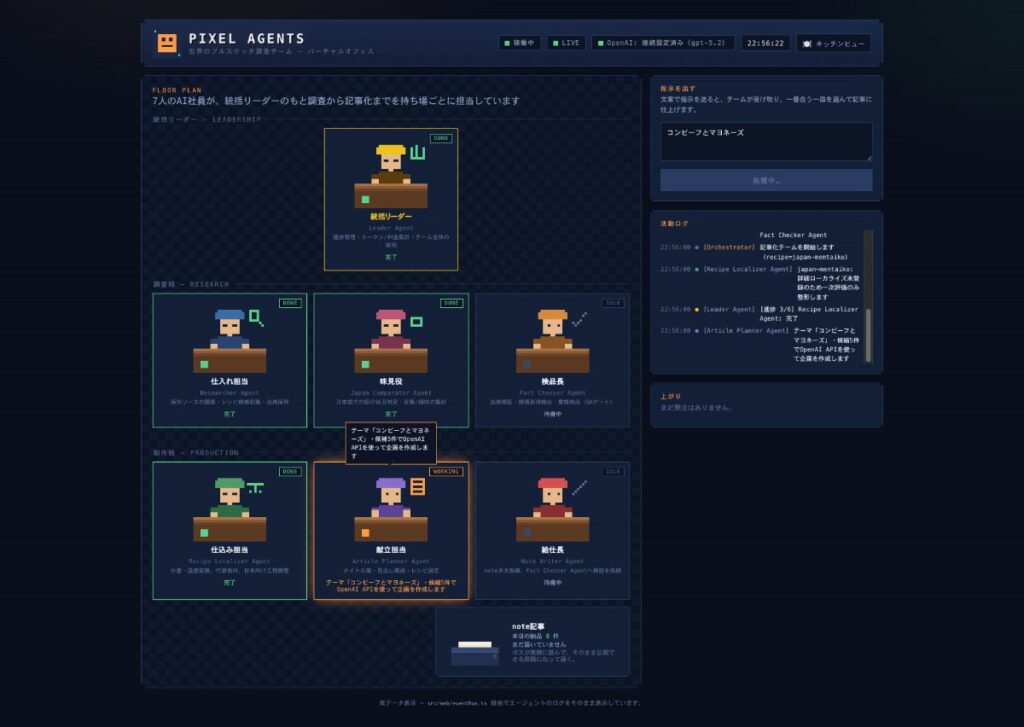The height and width of the screenshot is (727, 1024).
Task: Select the yellow-hat Leader Agent avatar
Action: (x=391, y=163)
